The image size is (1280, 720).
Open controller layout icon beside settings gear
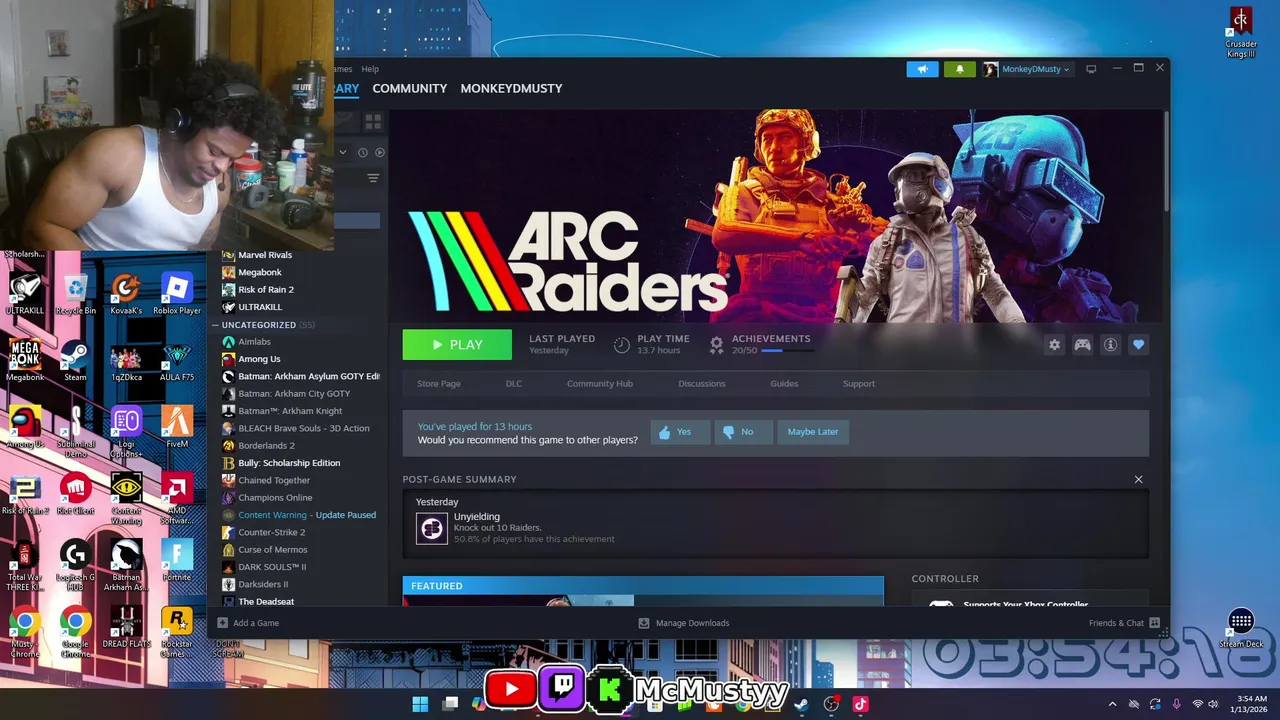pos(1082,344)
